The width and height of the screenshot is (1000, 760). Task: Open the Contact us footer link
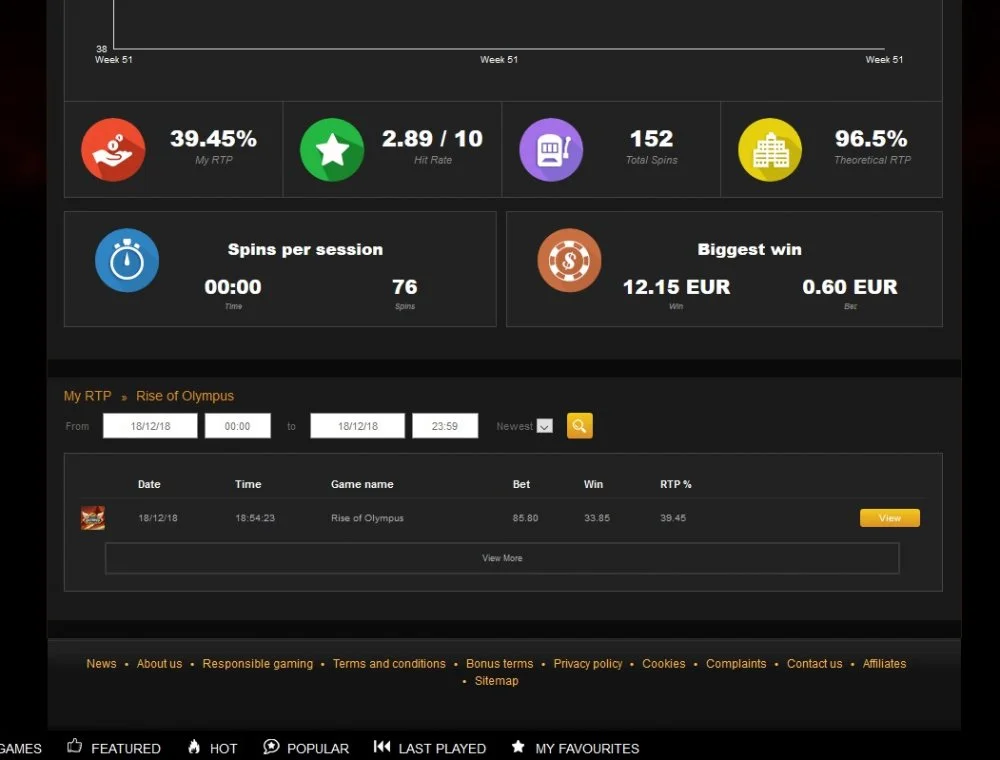[814, 664]
